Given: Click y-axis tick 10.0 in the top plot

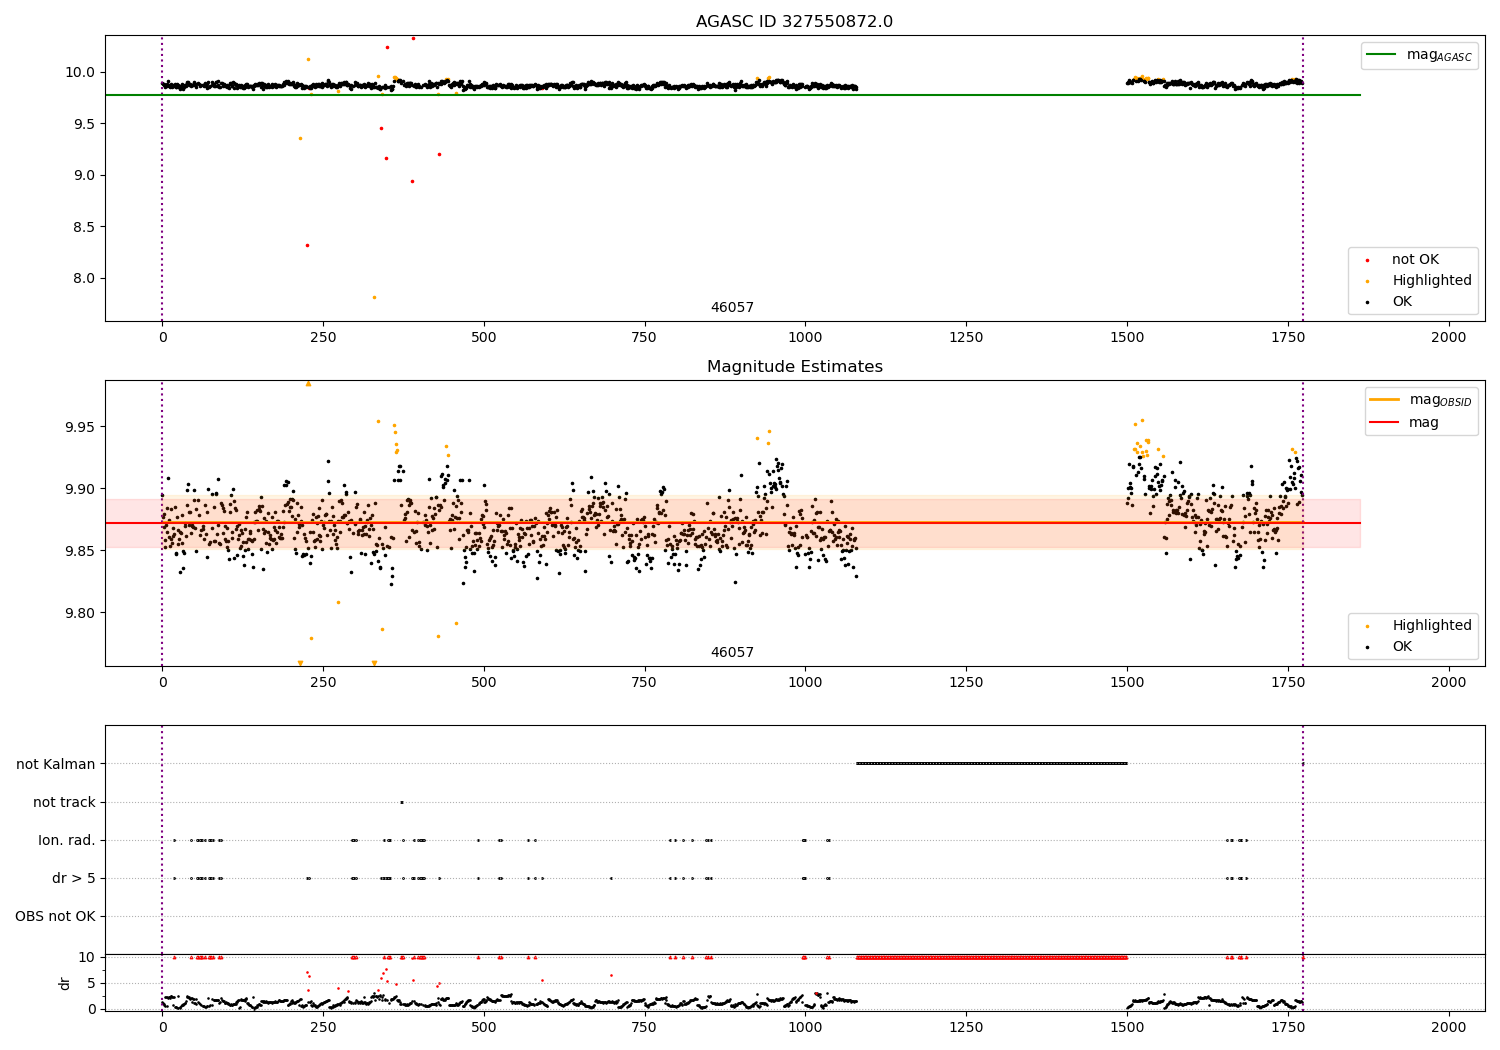Looking at the screenshot, I should pos(80,72).
